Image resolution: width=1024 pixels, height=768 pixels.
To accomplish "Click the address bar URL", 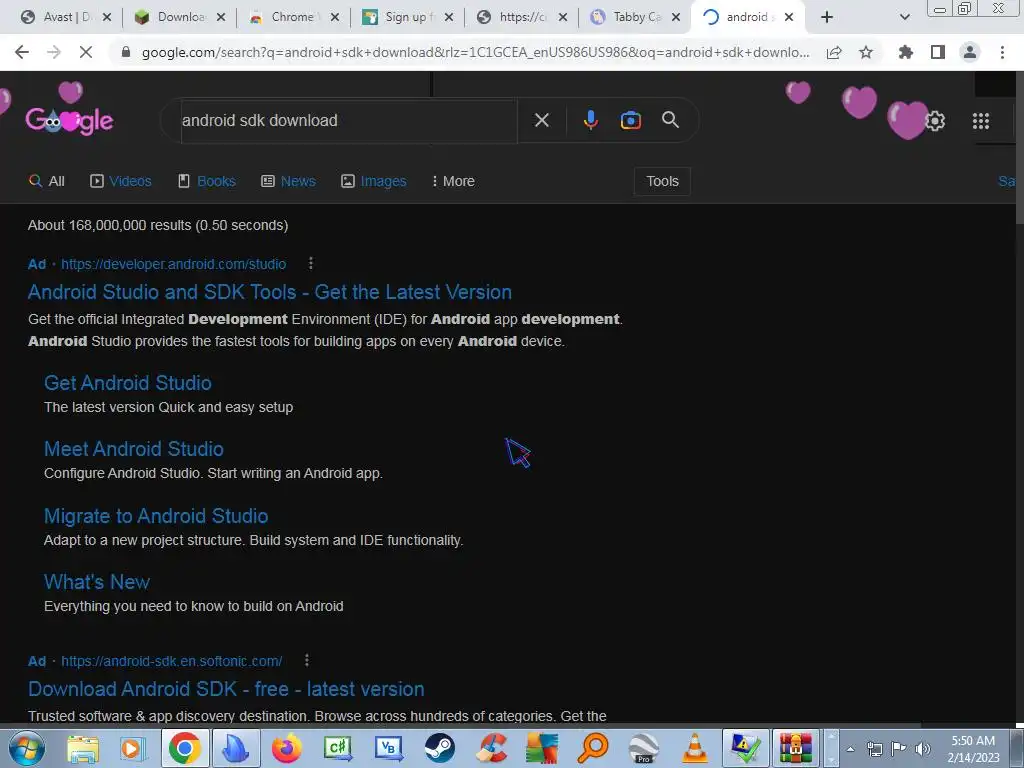I will (x=475, y=52).
